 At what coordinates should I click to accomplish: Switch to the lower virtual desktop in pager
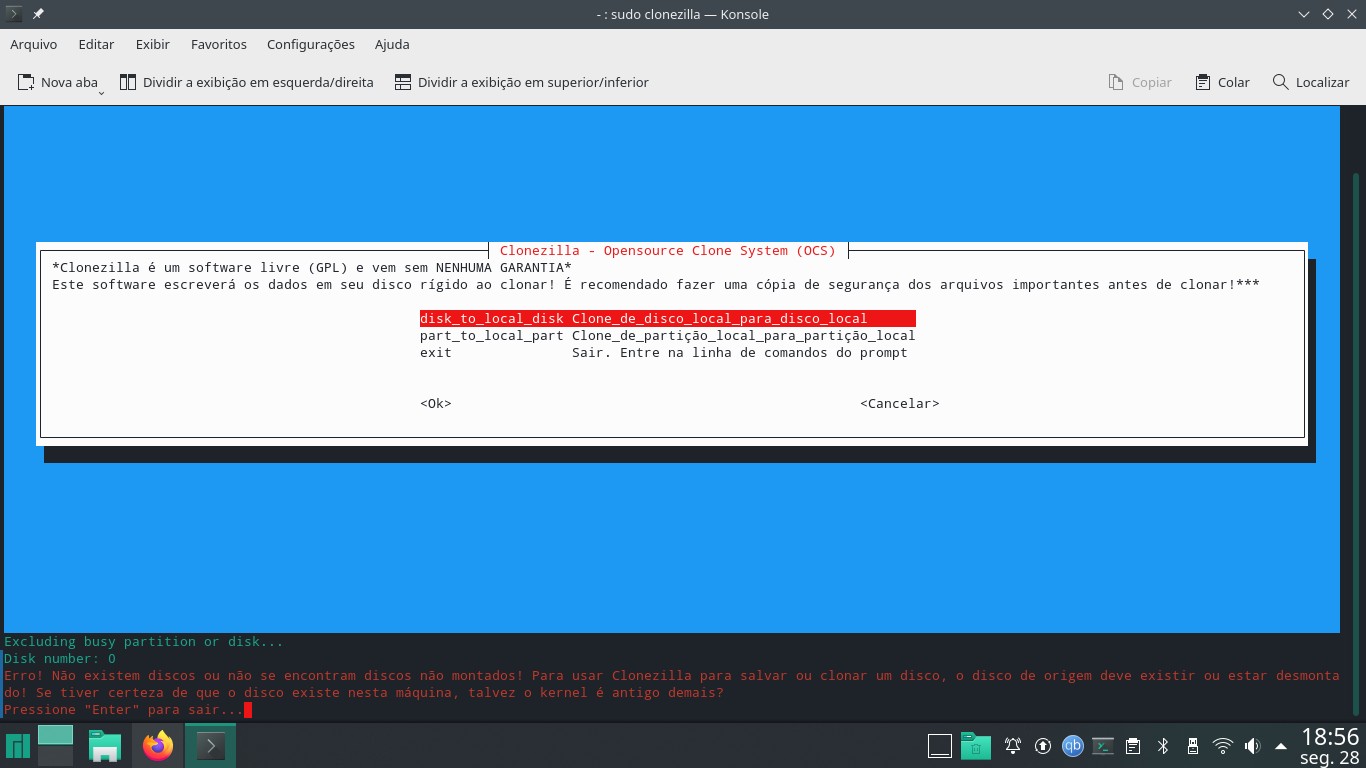56,756
